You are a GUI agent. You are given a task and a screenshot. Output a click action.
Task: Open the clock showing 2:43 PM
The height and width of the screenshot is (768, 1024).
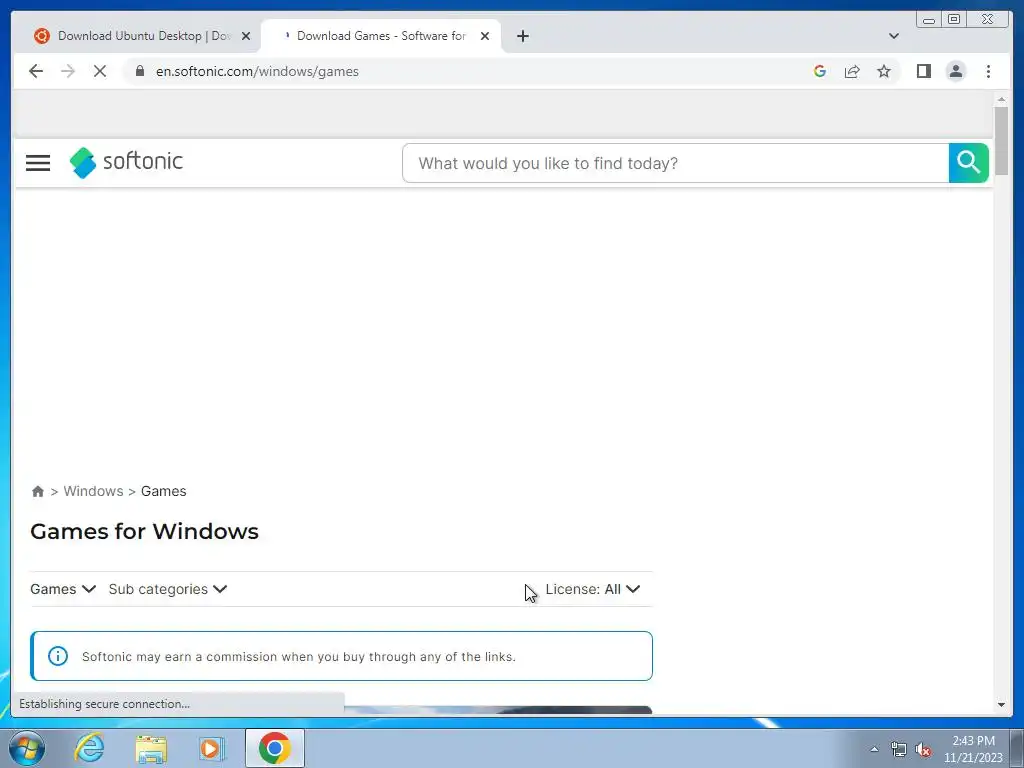click(973, 749)
